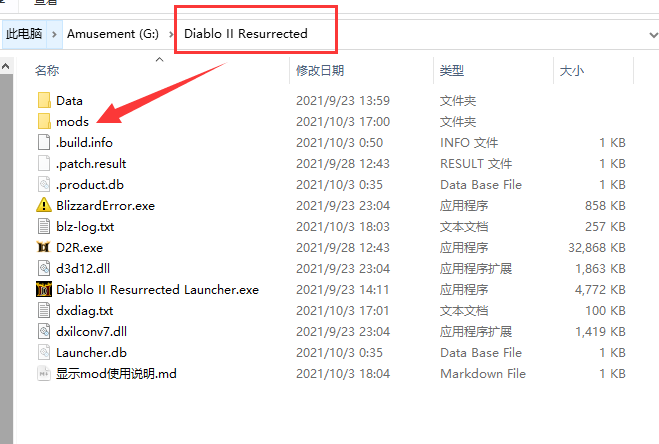This screenshot has height=444, width=659.
Task: Click the 2021/9/23 13:59 date of Data
Action: click(x=343, y=101)
